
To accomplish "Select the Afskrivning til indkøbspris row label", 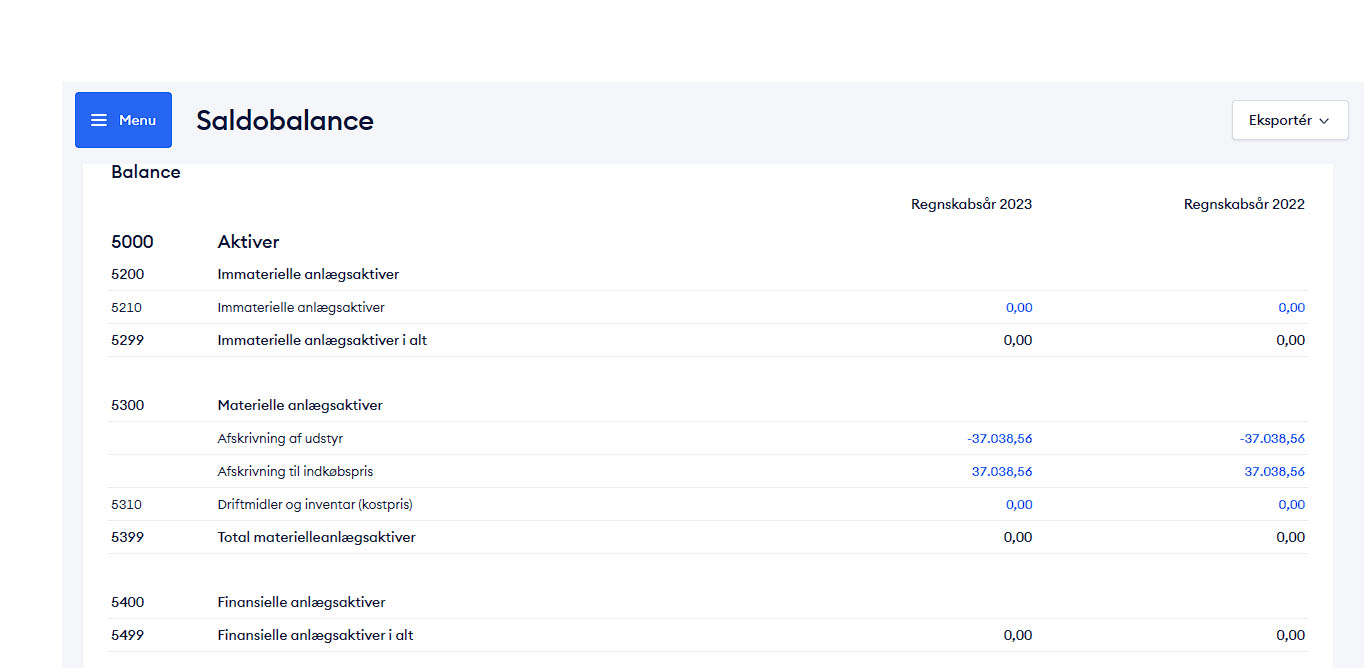I will pyautogui.click(x=295, y=472).
